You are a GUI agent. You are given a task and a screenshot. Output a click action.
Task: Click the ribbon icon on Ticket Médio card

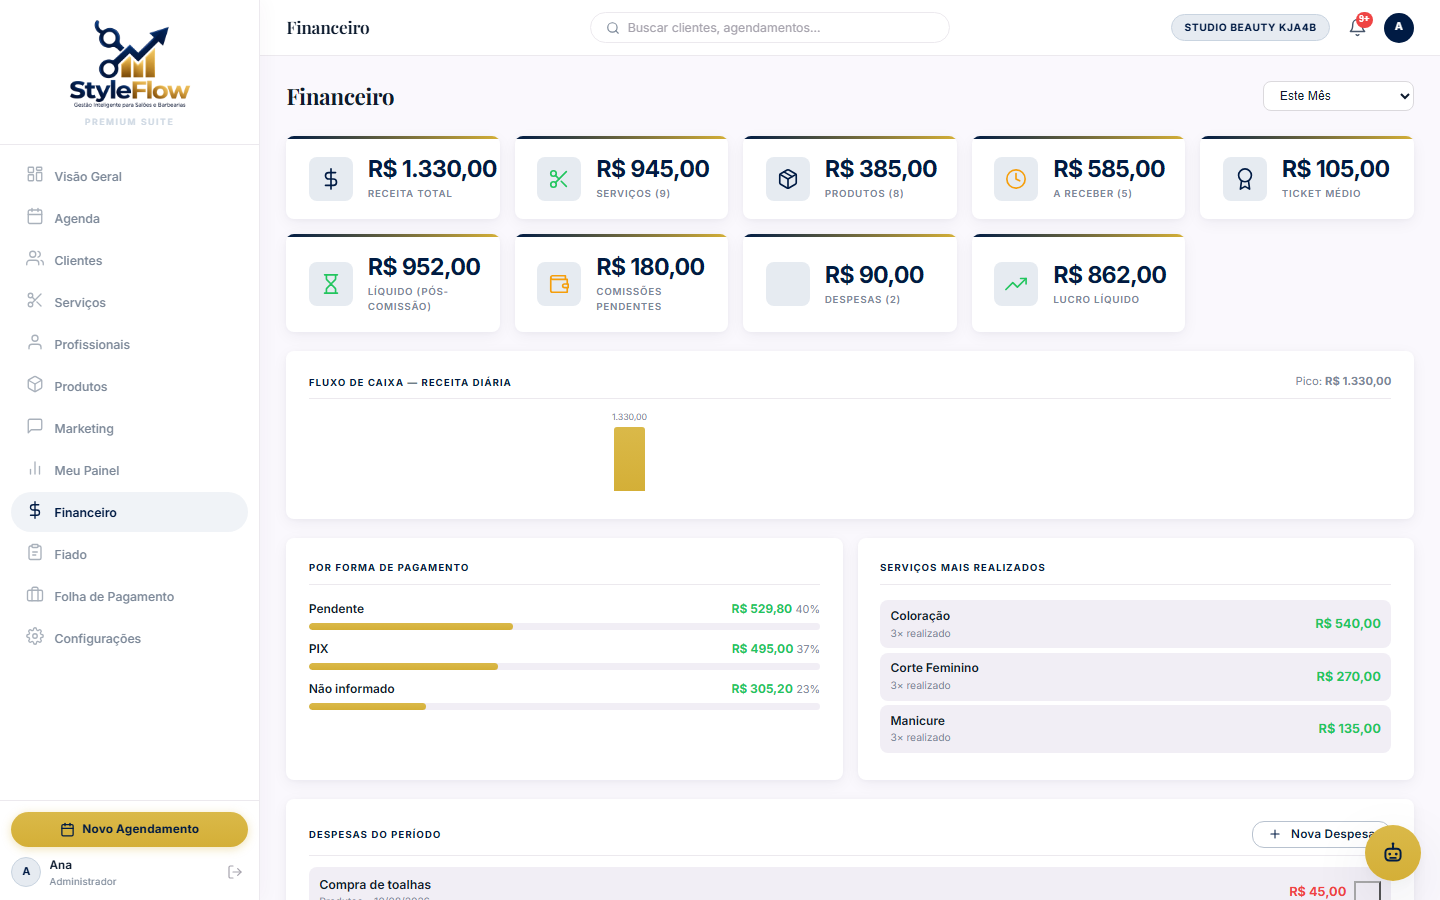point(1245,179)
